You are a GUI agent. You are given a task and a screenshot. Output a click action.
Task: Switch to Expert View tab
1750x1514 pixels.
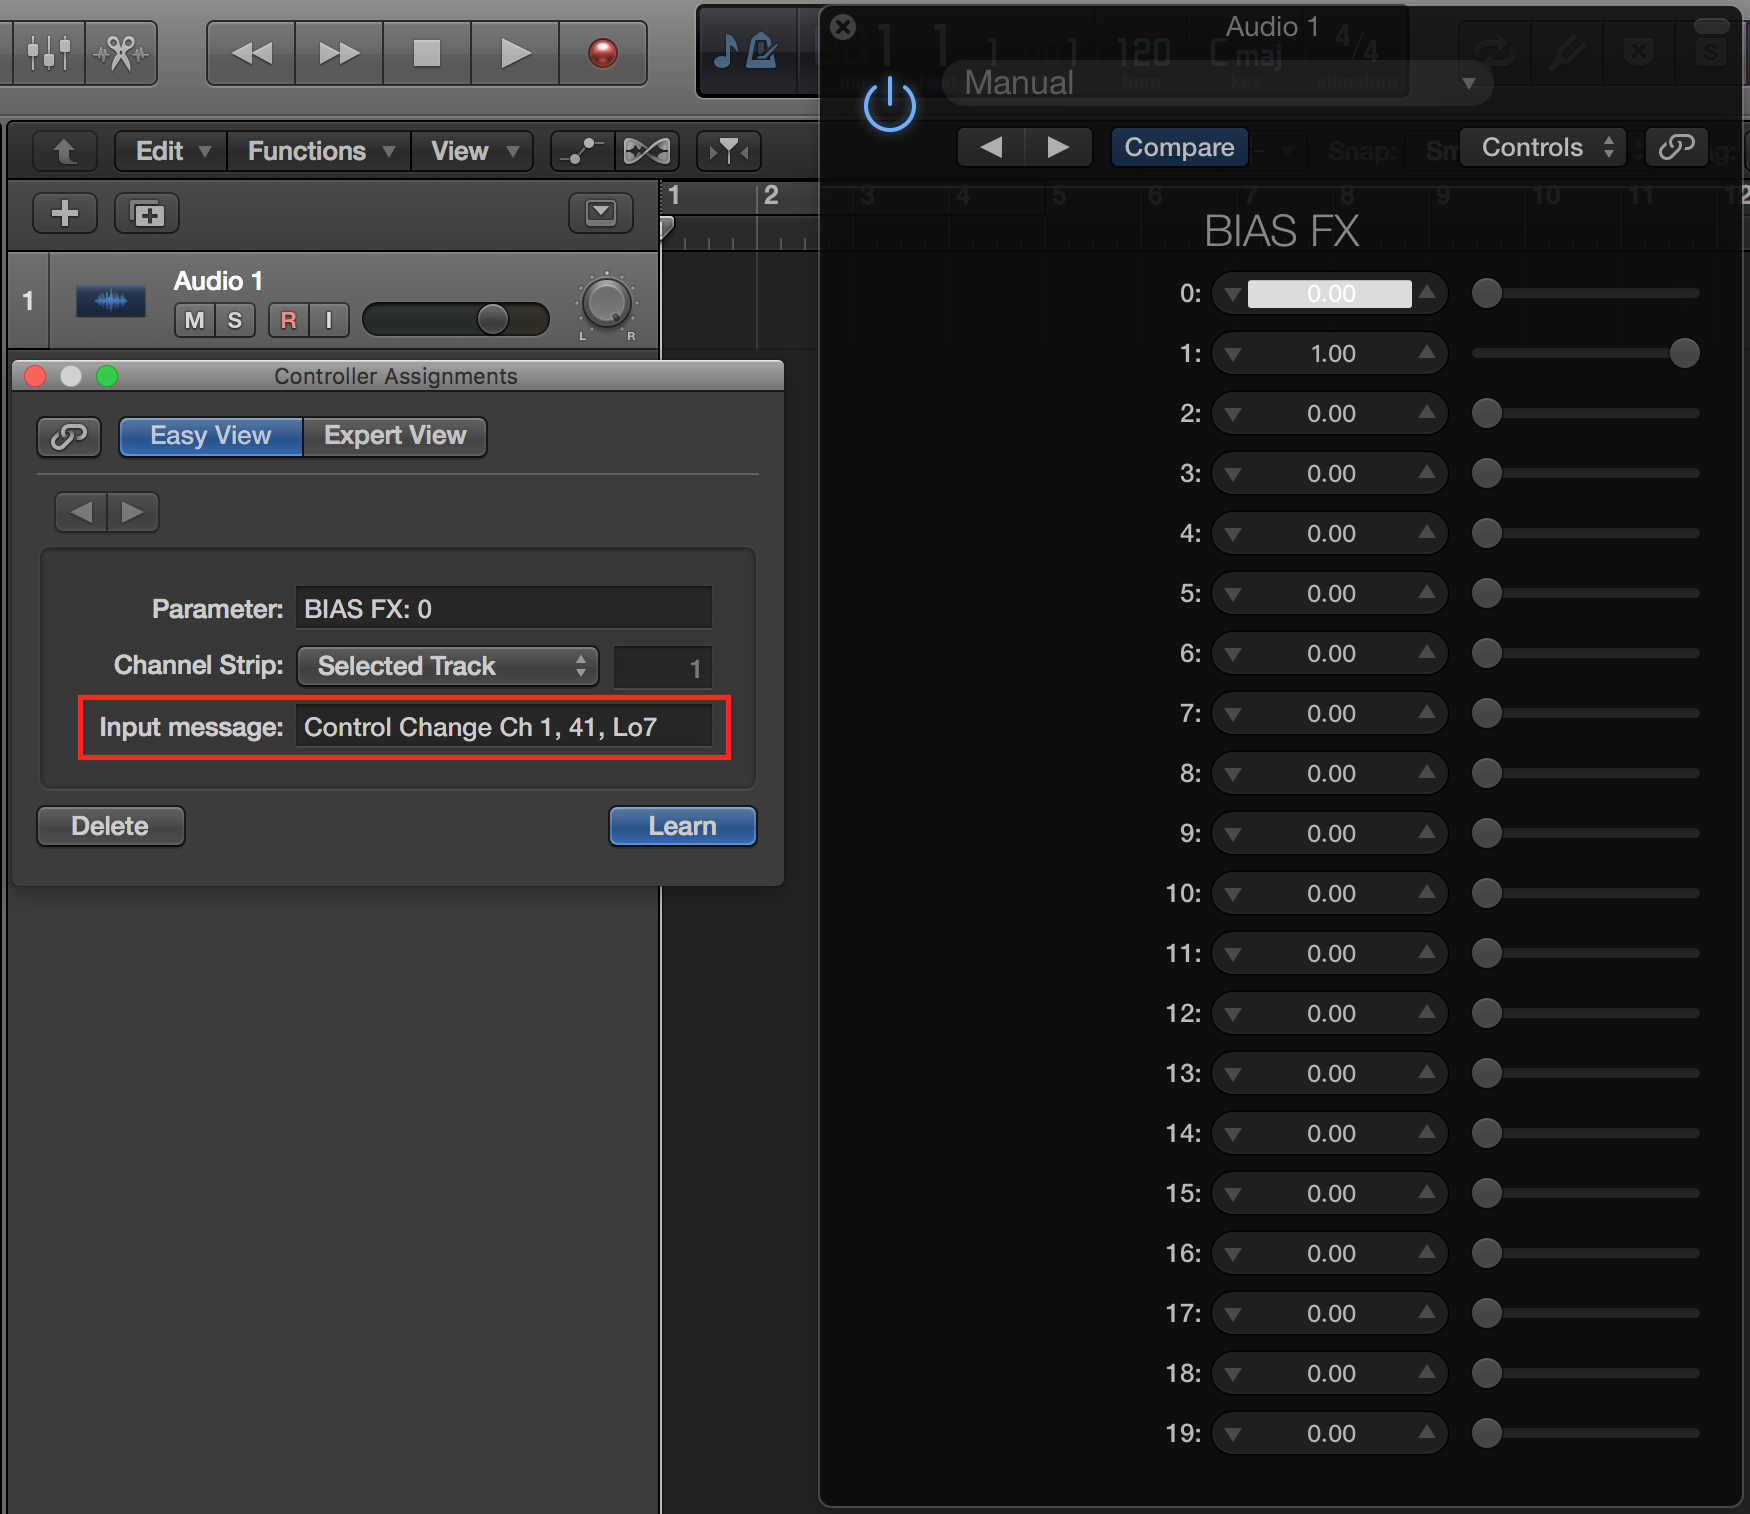[x=395, y=436]
